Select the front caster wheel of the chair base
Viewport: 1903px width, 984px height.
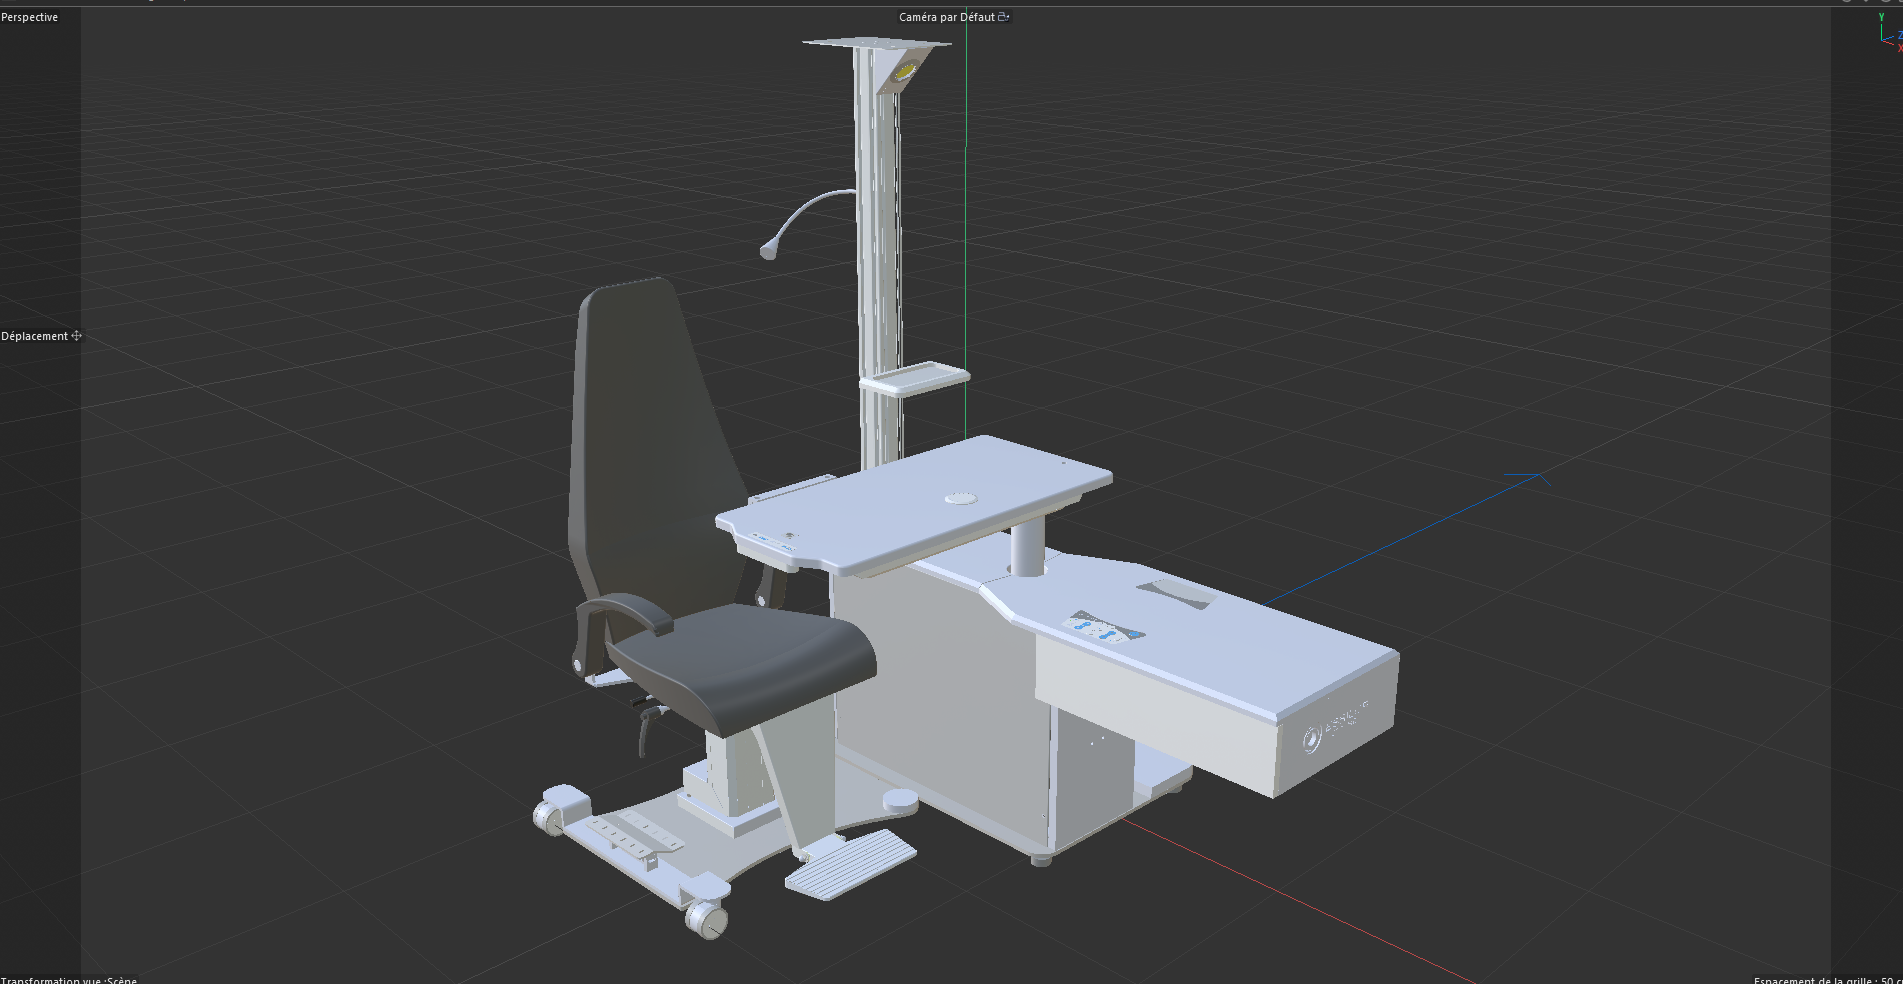pyautogui.click(x=706, y=919)
